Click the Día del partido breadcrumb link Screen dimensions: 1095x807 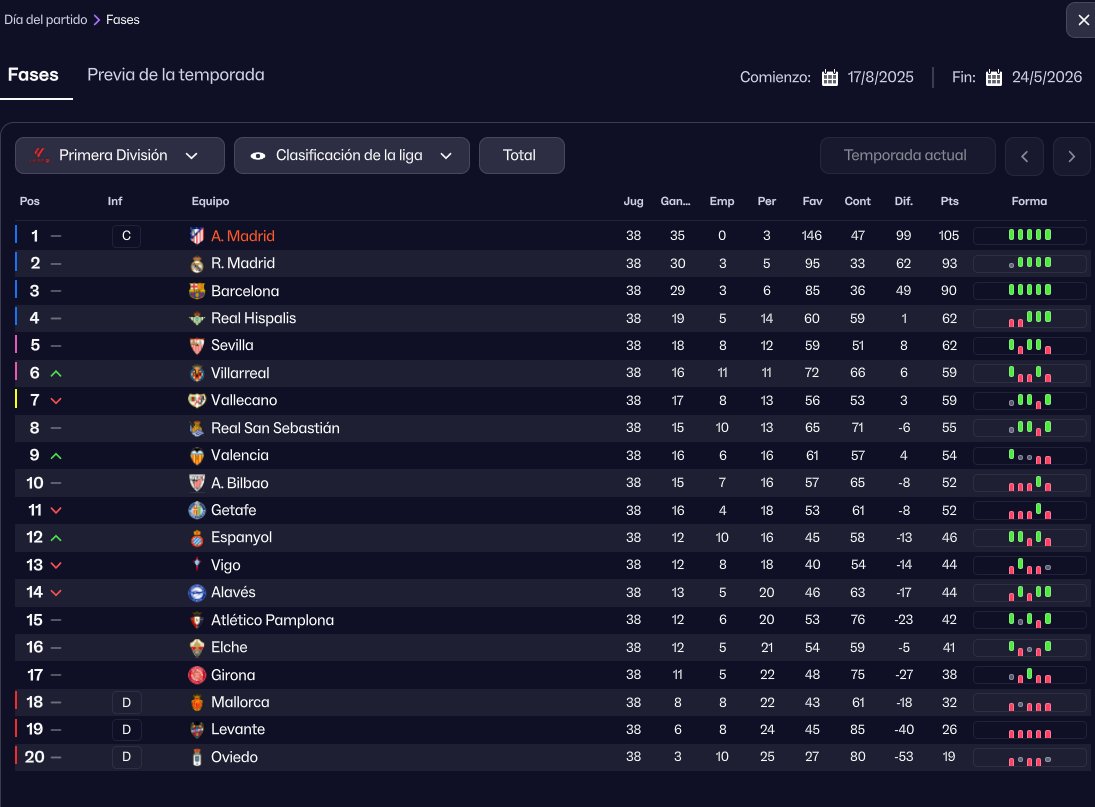(x=45, y=20)
